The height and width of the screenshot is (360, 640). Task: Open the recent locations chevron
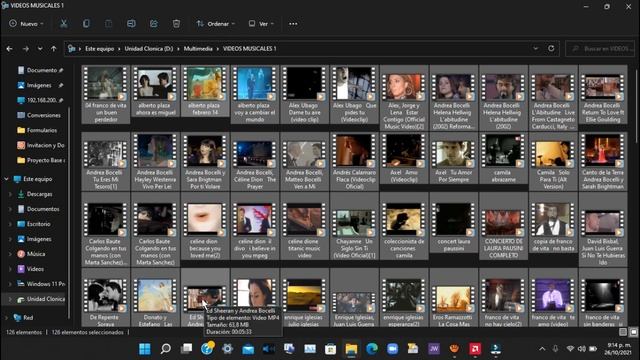40,49
